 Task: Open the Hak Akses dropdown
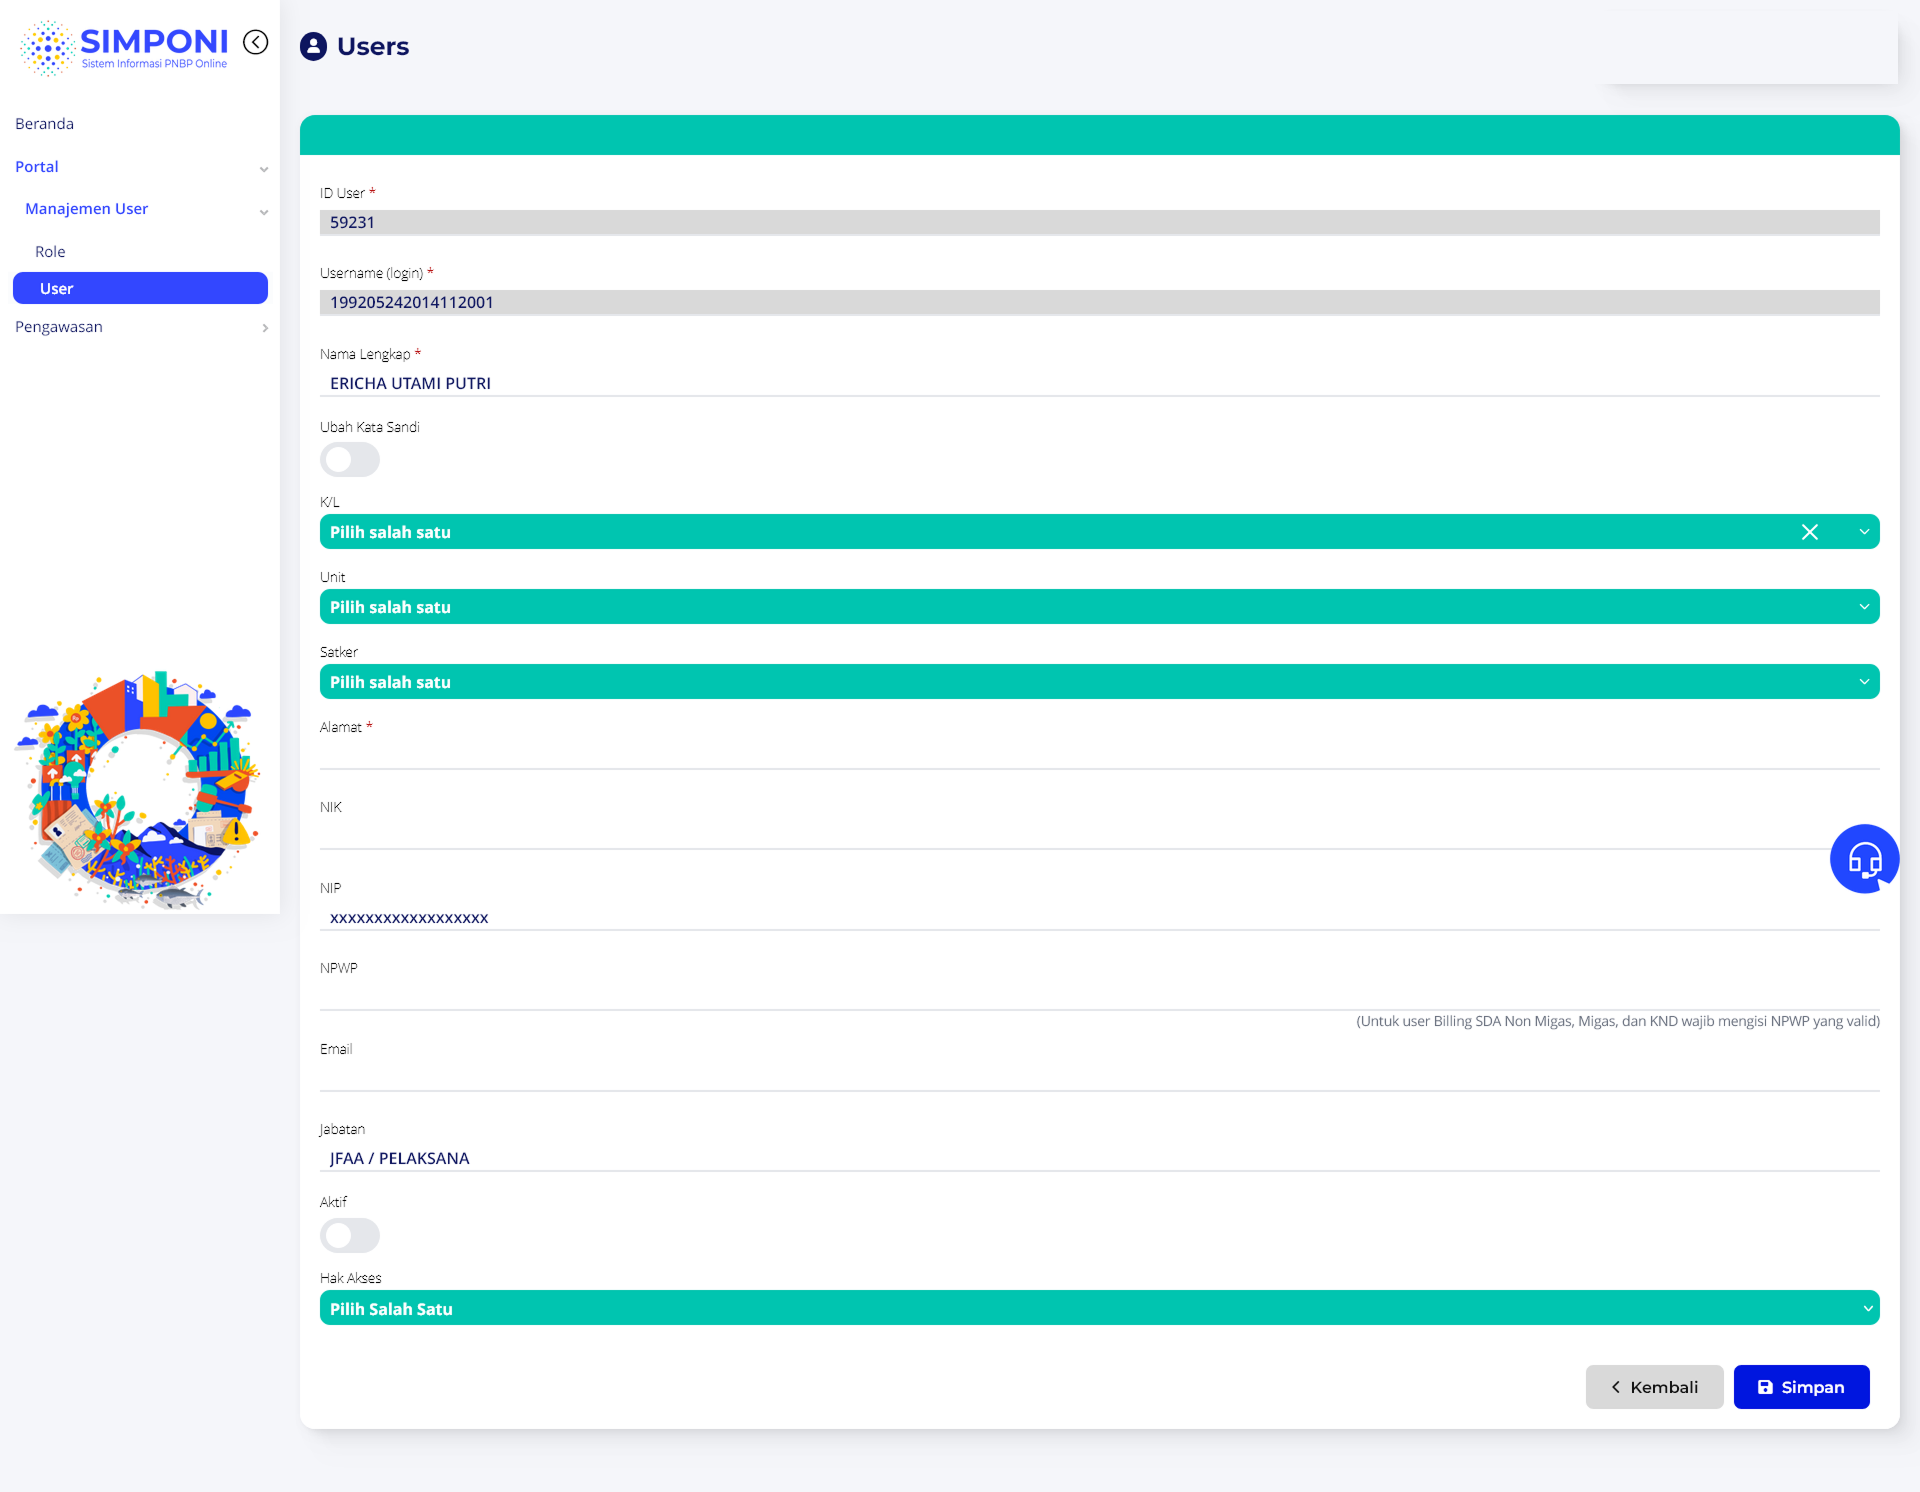pos(1100,1308)
